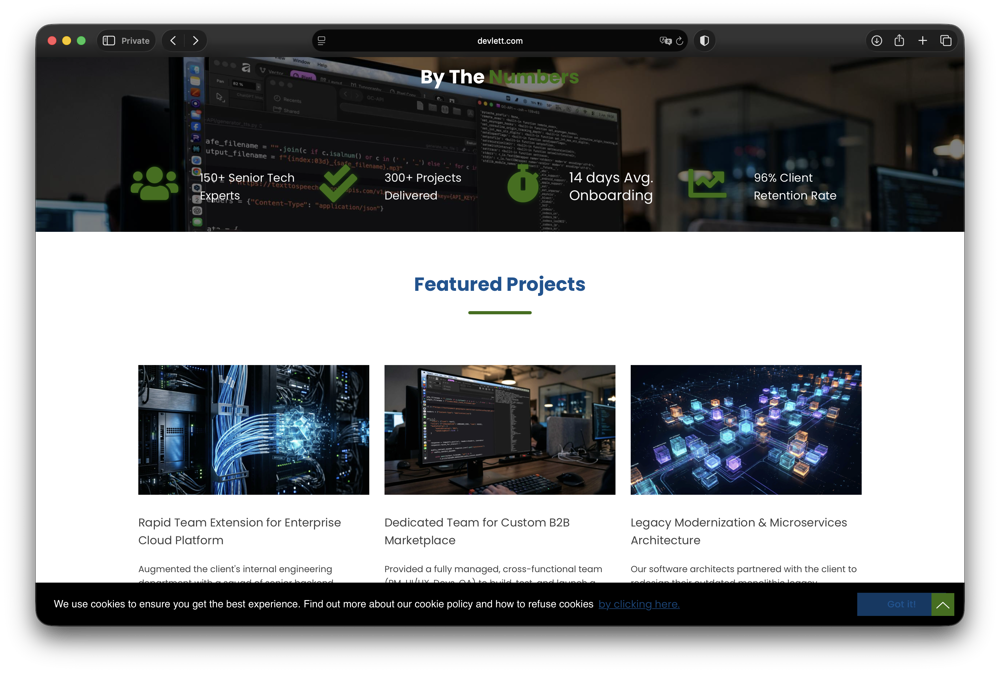Screen dimensions: 1000x673
Task: Open the glowing microservices cubes image
Action: pos(746,429)
